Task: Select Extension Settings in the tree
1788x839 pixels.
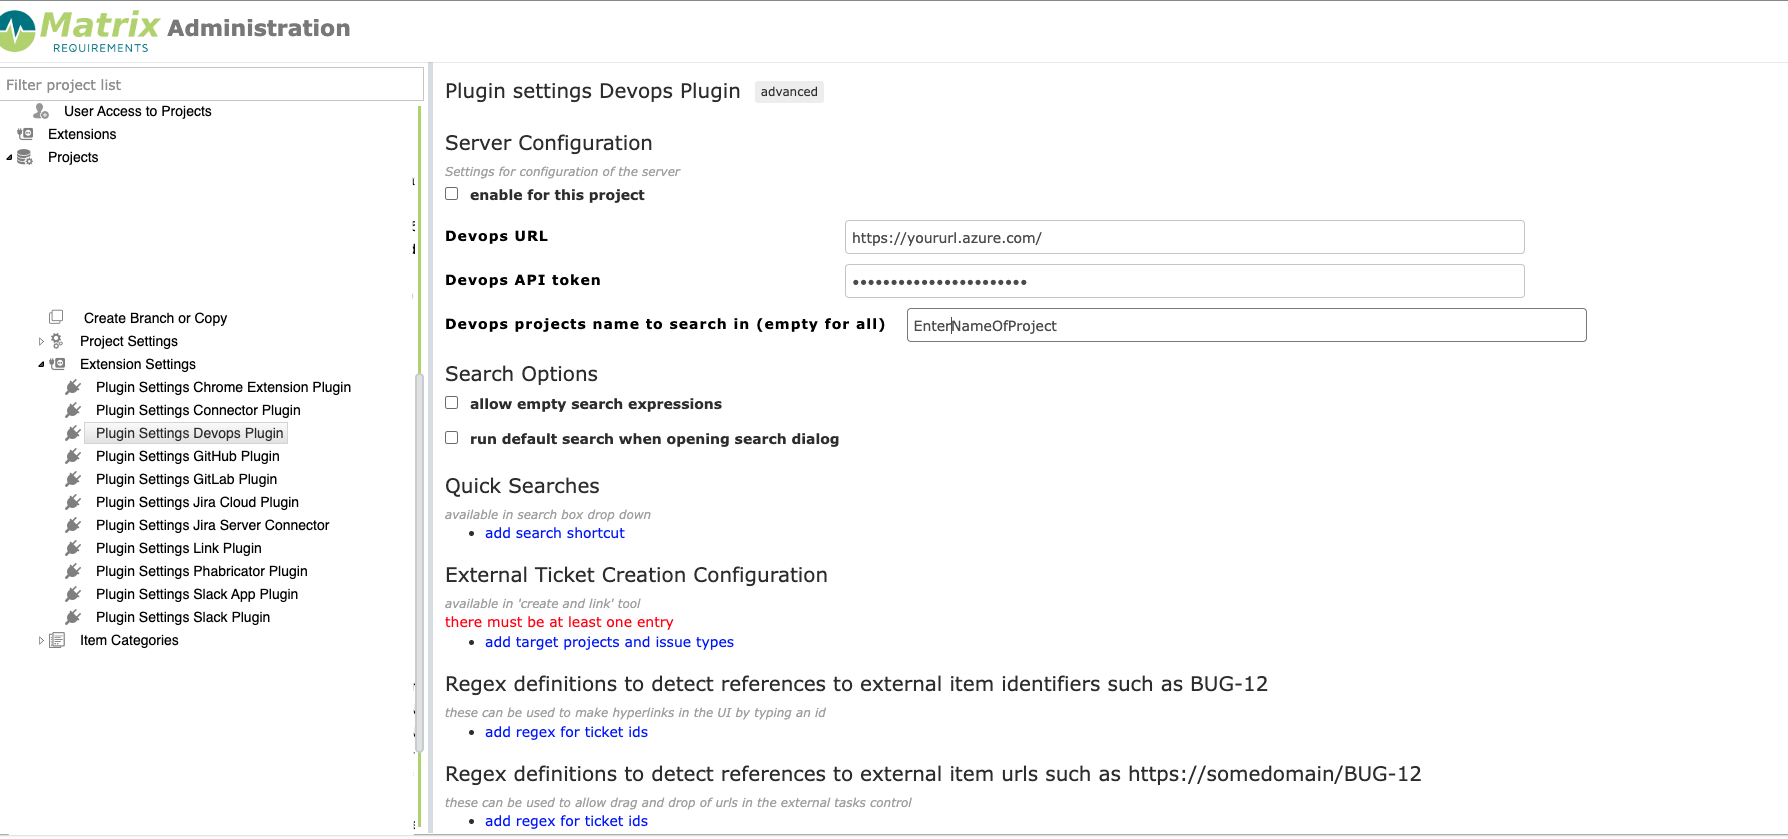Action: click(x=138, y=364)
